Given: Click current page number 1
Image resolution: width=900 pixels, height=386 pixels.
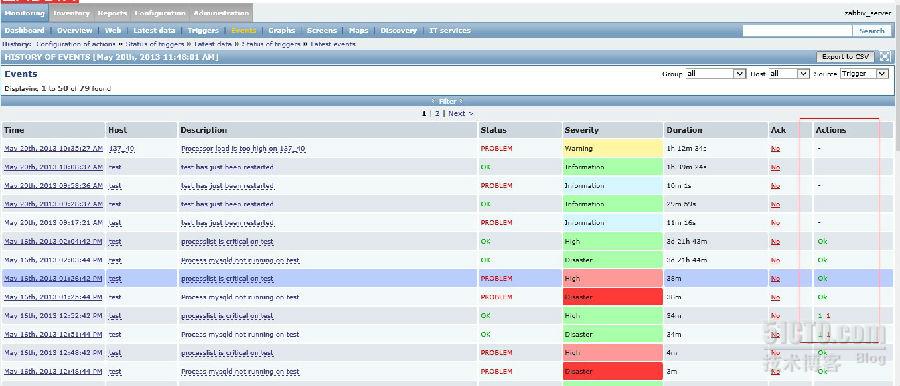Looking at the screenshot, I should pyautogui.click(x=424, y=114).
